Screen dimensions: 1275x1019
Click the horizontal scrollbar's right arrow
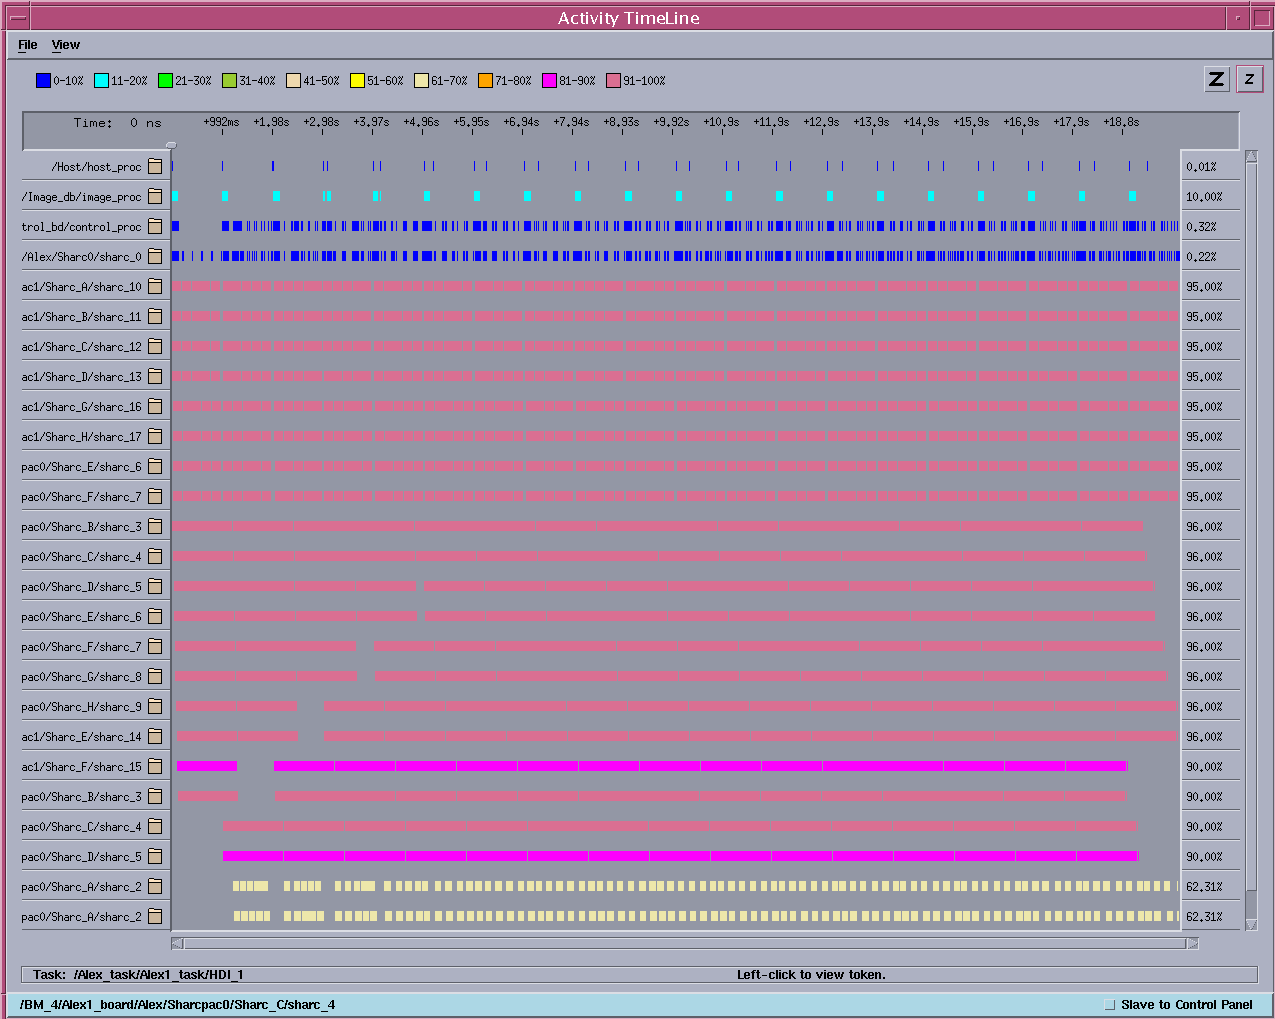(1192, 943)
